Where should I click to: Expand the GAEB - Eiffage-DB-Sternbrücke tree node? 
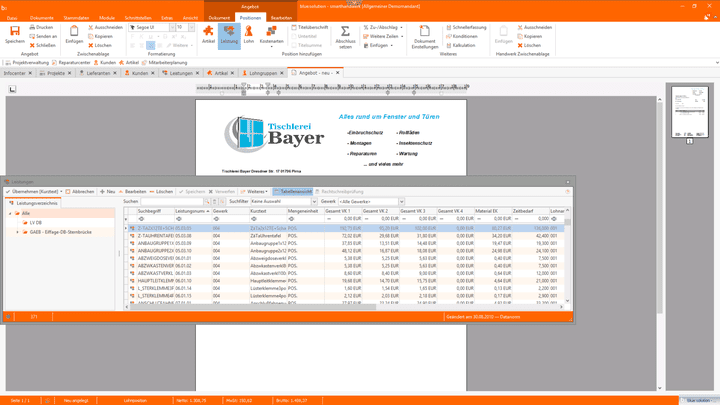pyautogui.click(x=18, y=232)
